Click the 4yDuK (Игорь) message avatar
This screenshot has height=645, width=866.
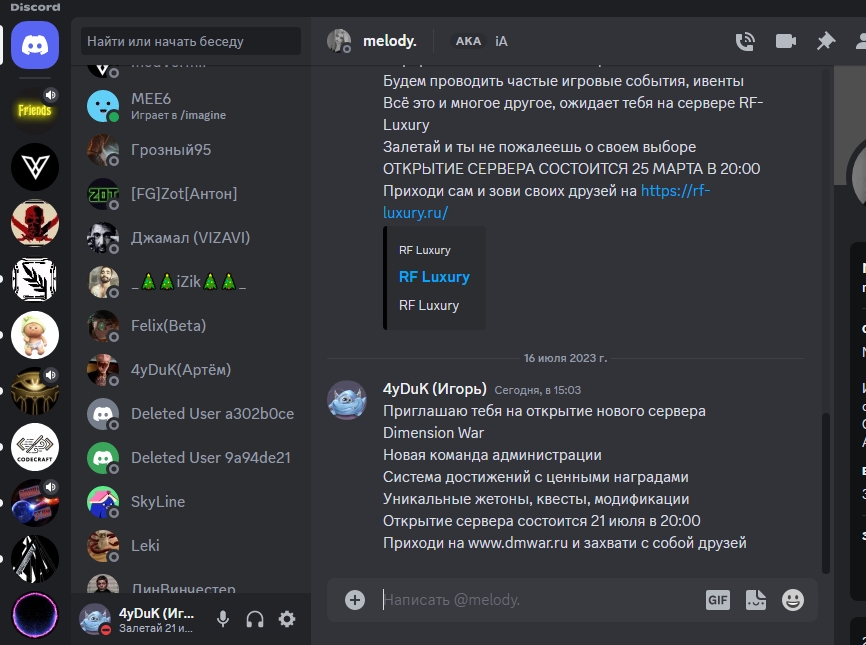point(347,400)
